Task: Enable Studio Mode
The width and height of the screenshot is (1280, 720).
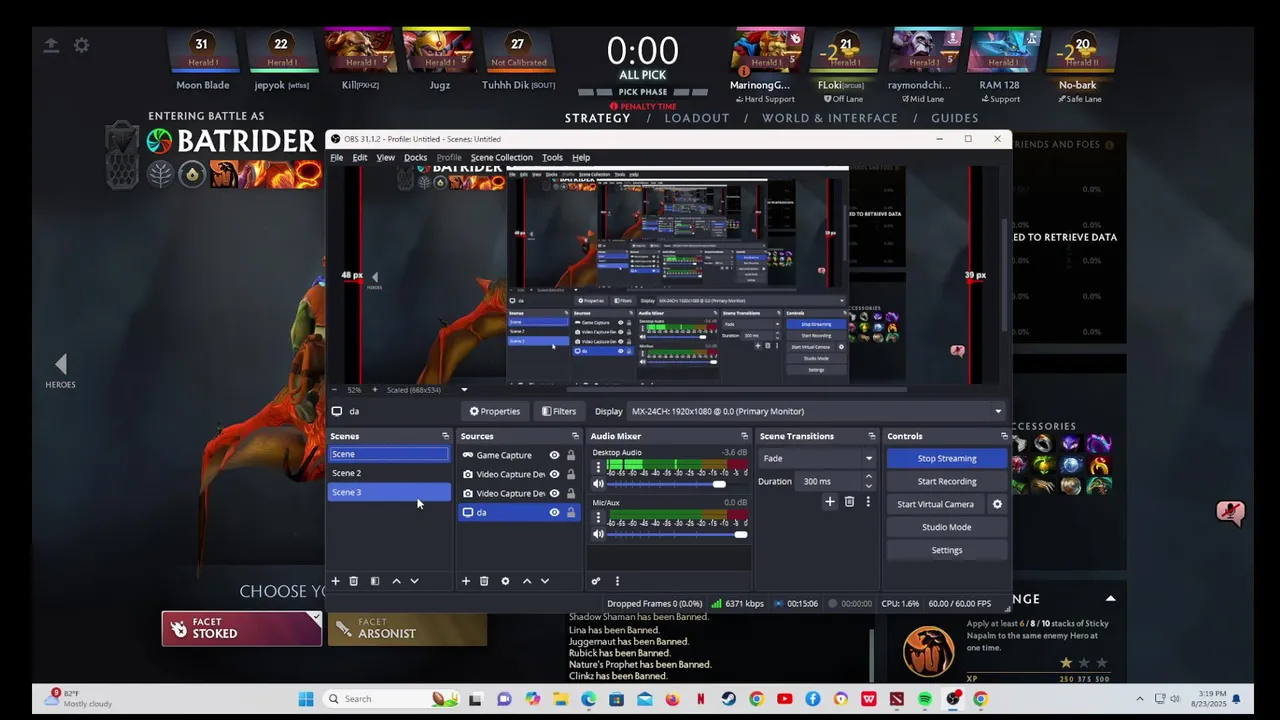Action: [x=947, y=527]
